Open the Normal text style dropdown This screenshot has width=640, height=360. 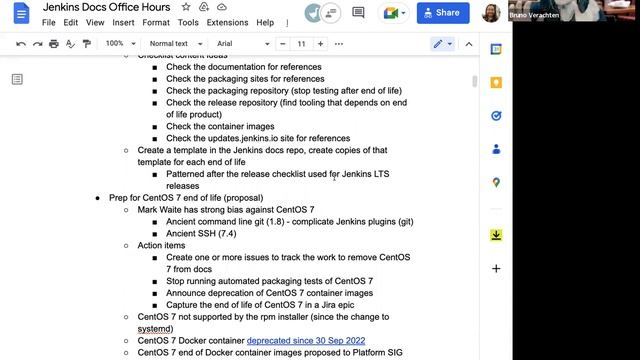click(176, 43)
